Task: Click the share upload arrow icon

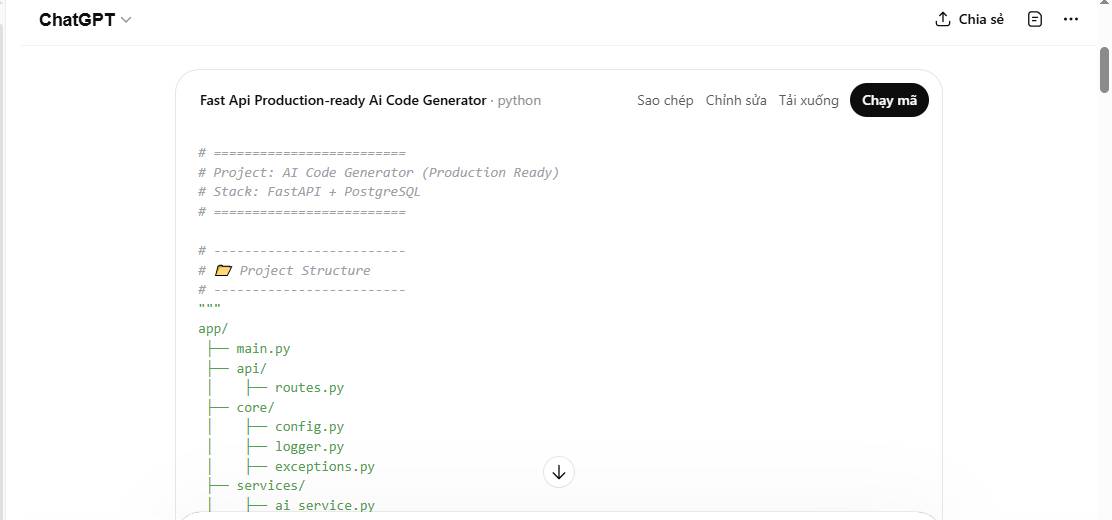Action: click(x=942, y=20)
